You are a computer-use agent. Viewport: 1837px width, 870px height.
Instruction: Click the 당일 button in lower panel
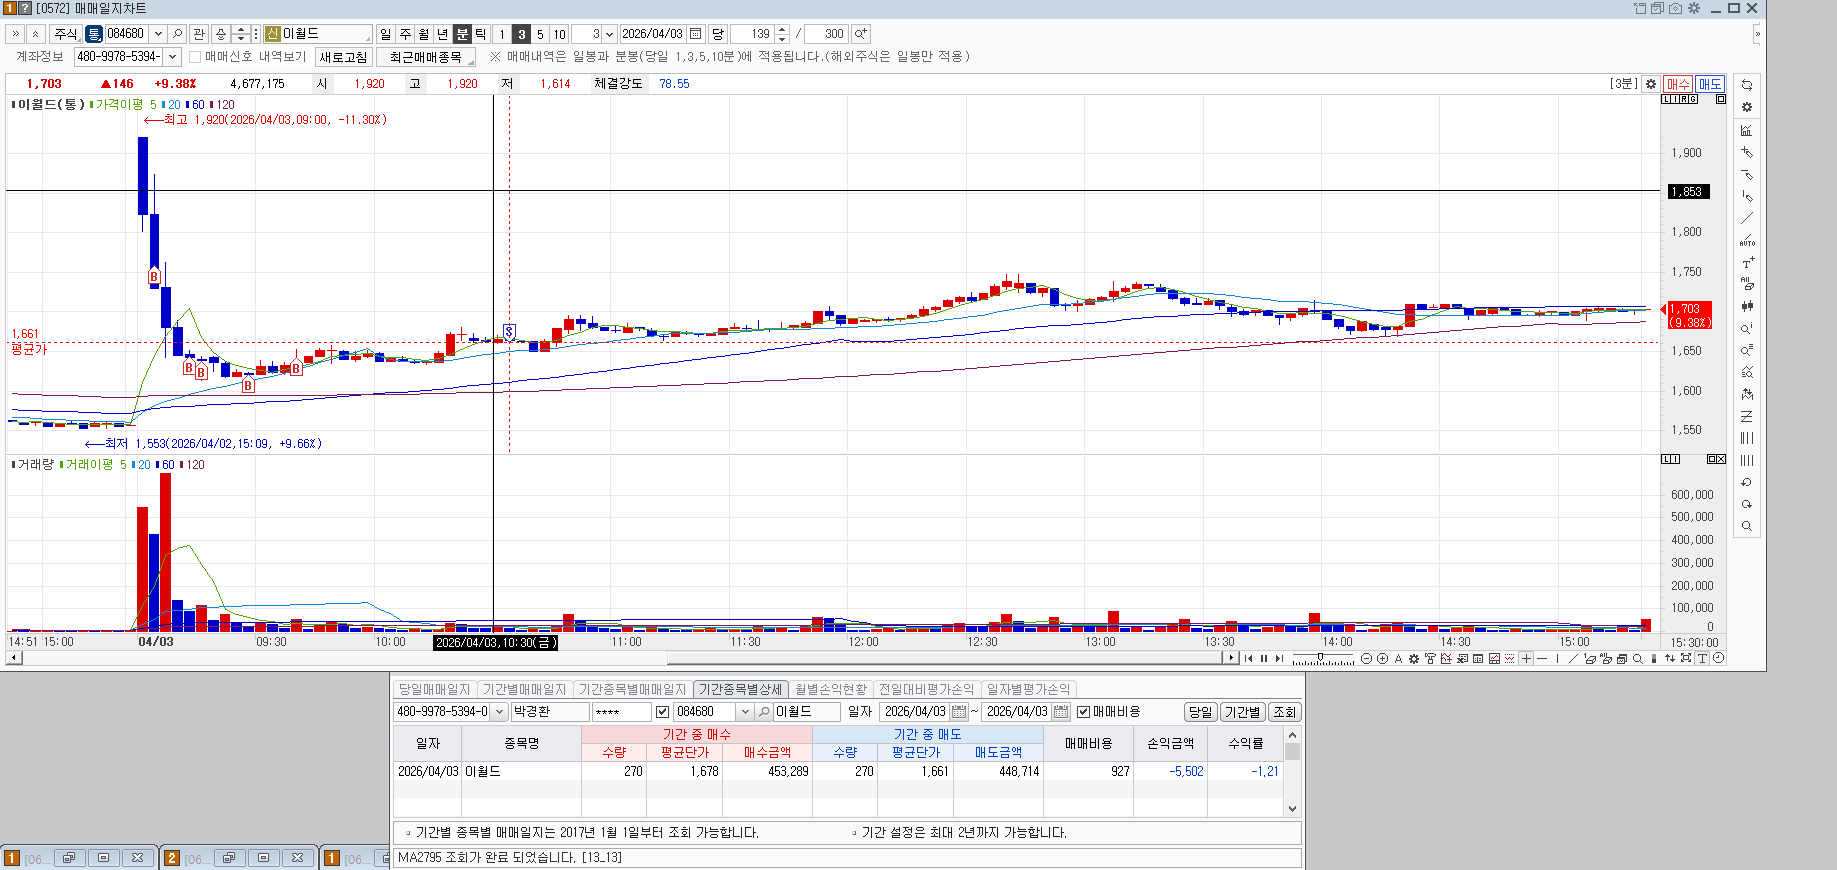click(x=1200, y=712)
